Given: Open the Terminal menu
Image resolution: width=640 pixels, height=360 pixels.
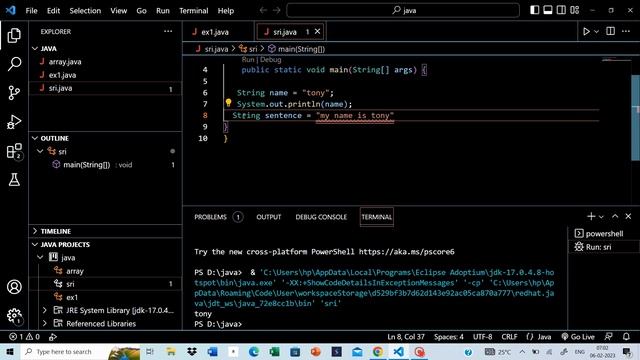Looking at the screenshot, I should pyautogui.click(x=193, y=11).
